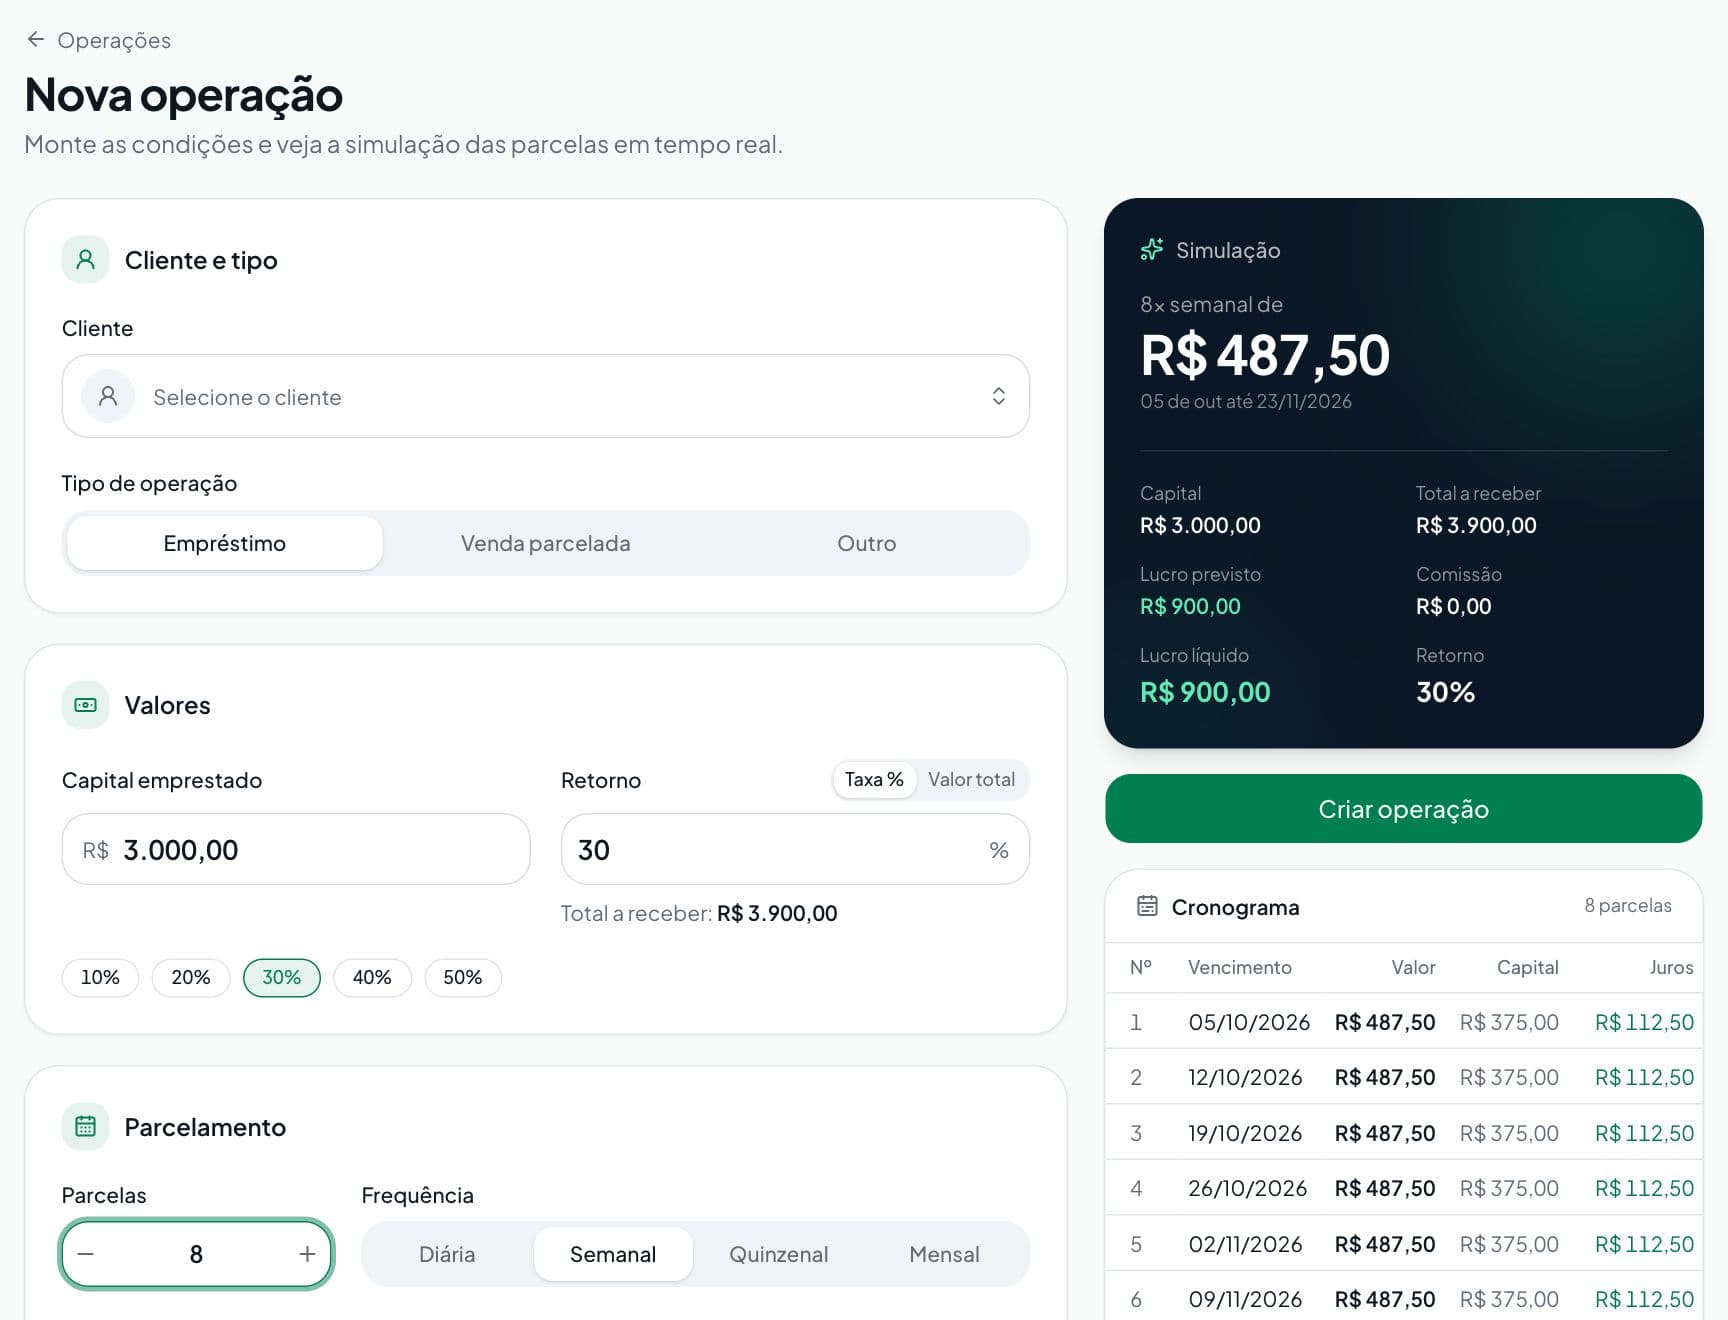Image resolution: width=1728 pixels, height=1320 pixels.
Task: Open the Selecione o cliente dropdown
Action: [x=545, y=396]
